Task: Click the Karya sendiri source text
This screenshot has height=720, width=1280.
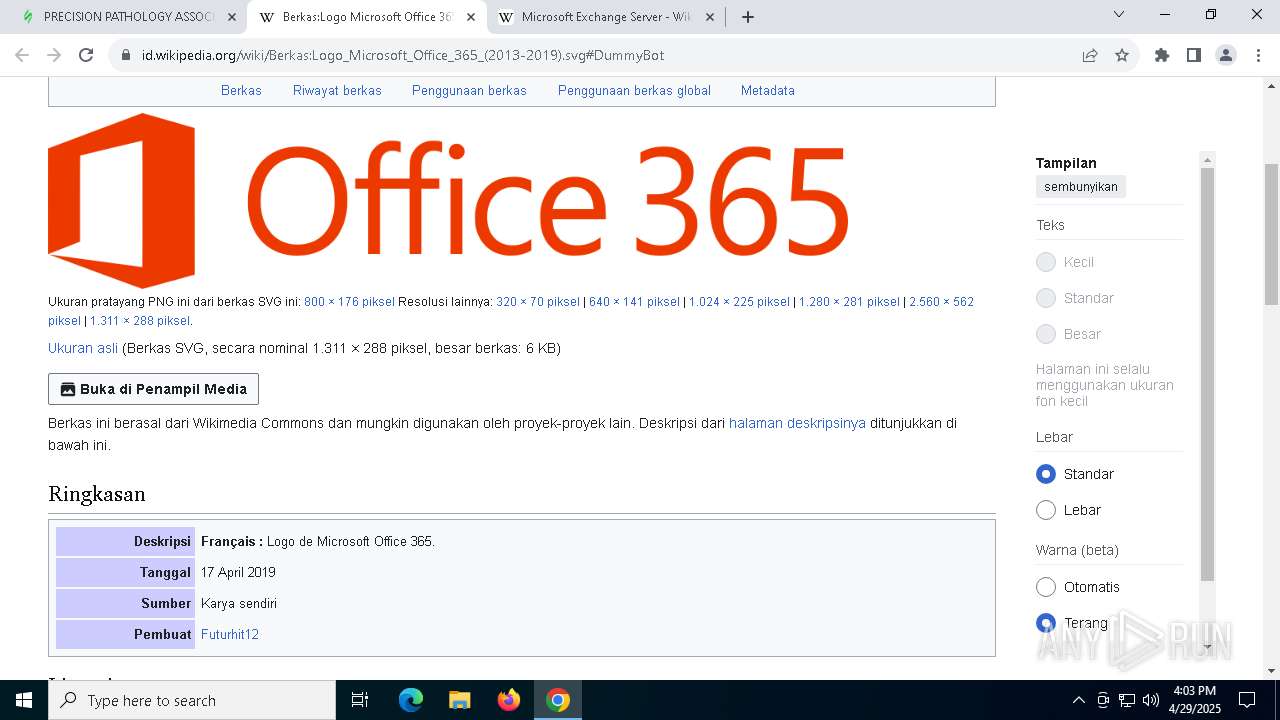Action: (x=239, y=603)
